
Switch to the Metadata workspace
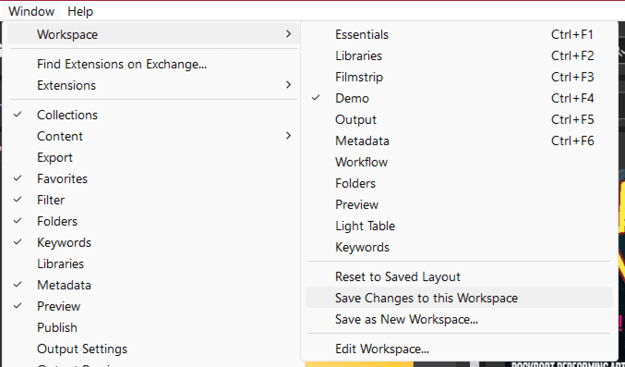click(x=459, y=141)
